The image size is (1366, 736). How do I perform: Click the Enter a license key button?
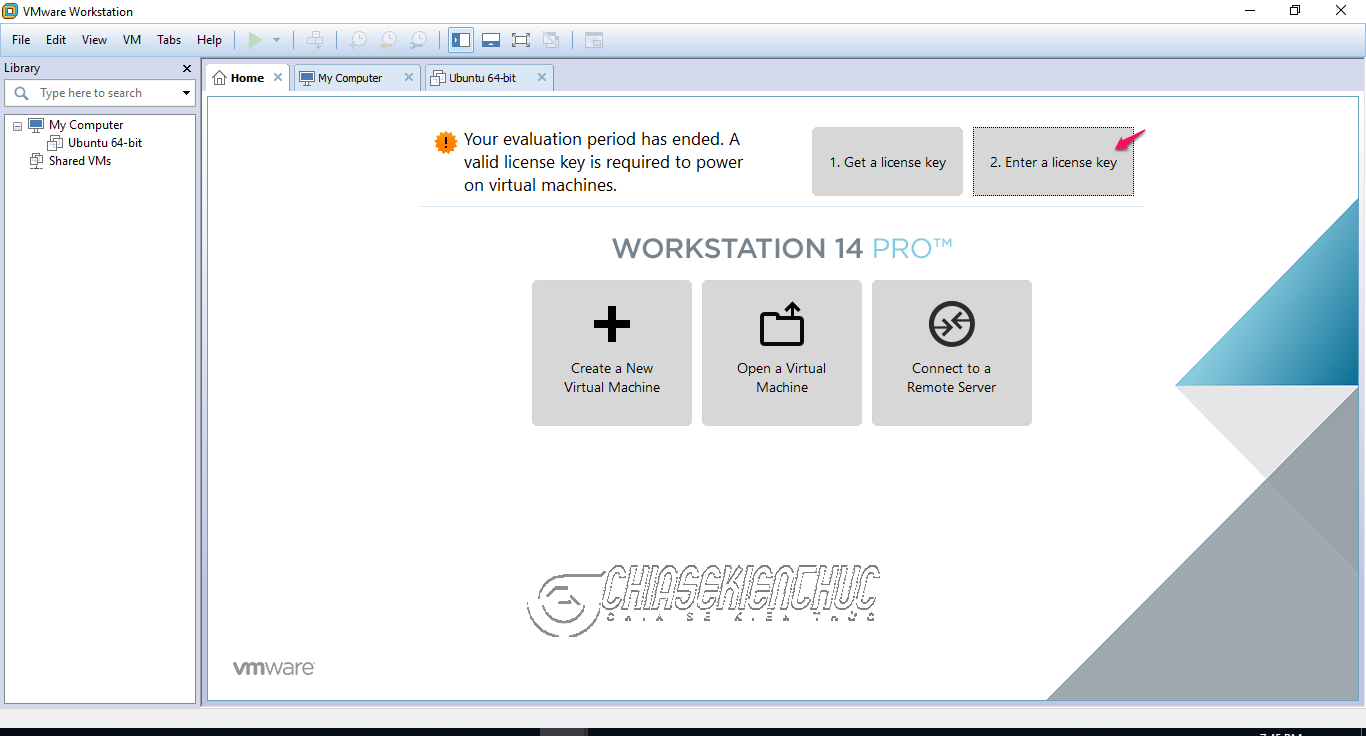[x=1053, y=161]
